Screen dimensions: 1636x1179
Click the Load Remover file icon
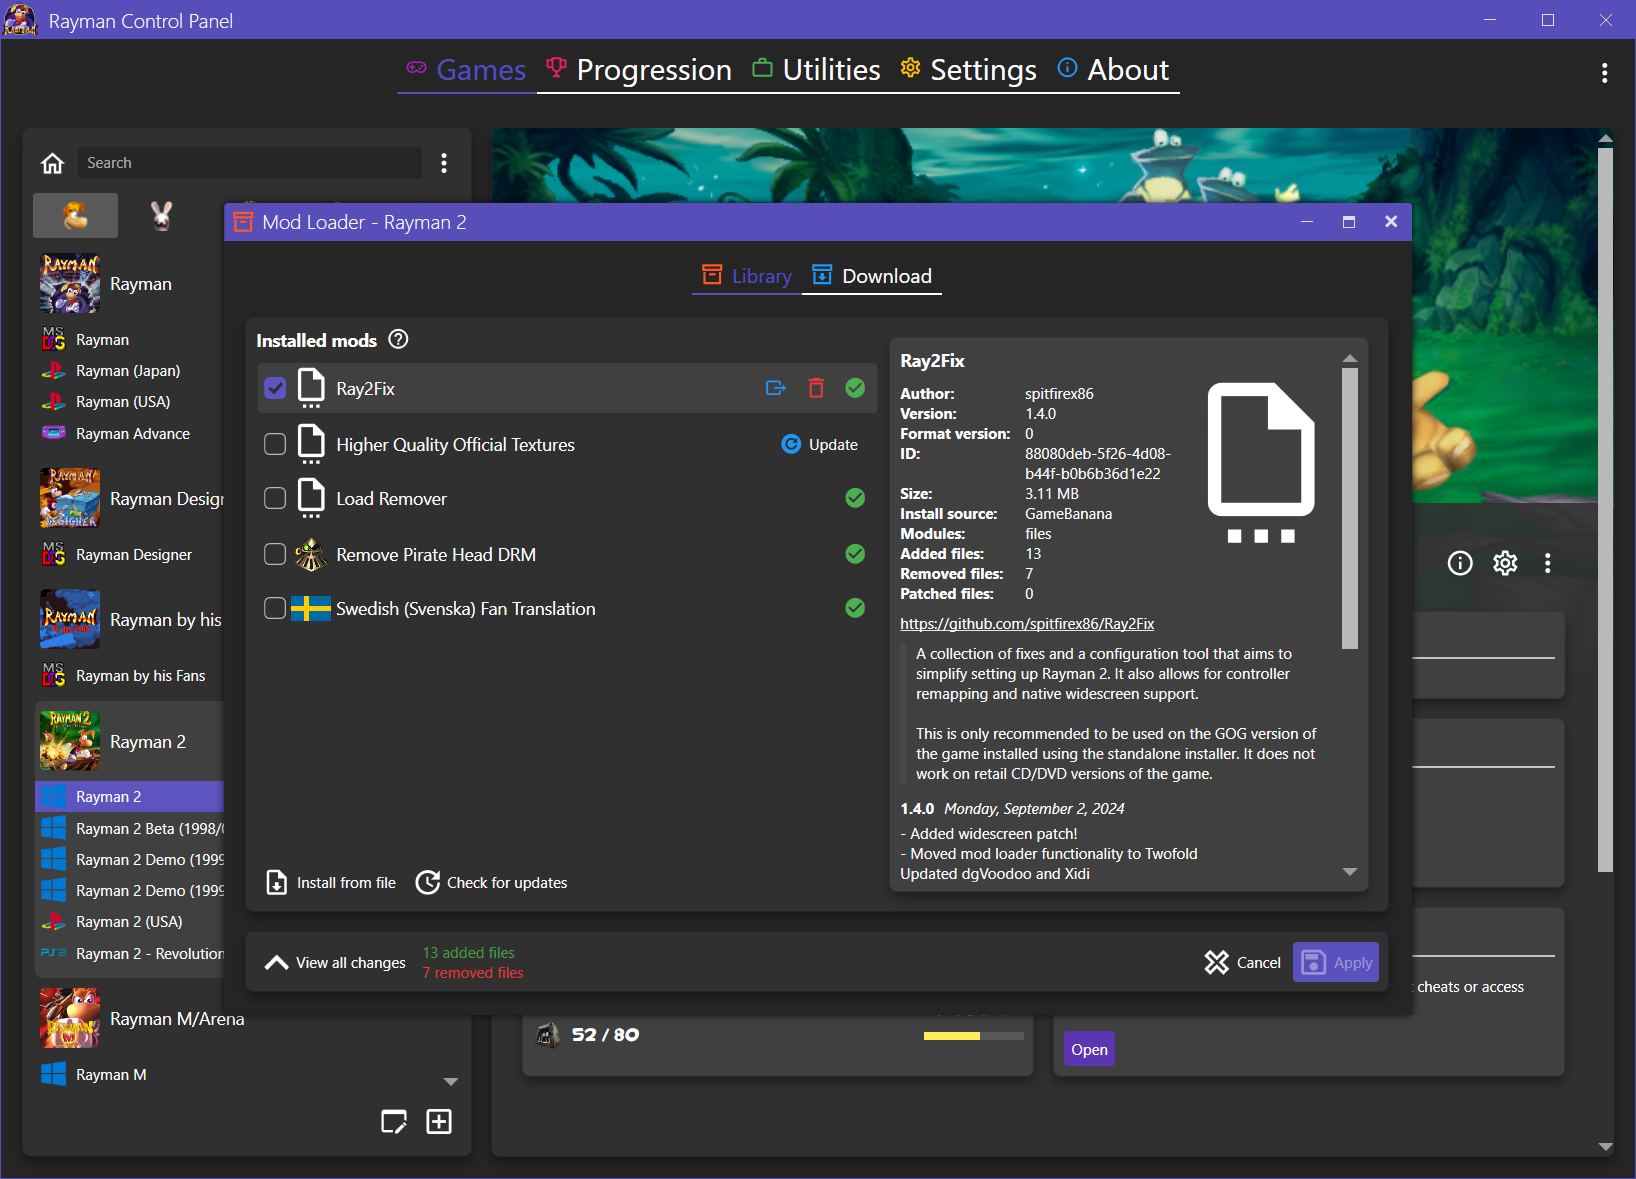click(311, 498)
